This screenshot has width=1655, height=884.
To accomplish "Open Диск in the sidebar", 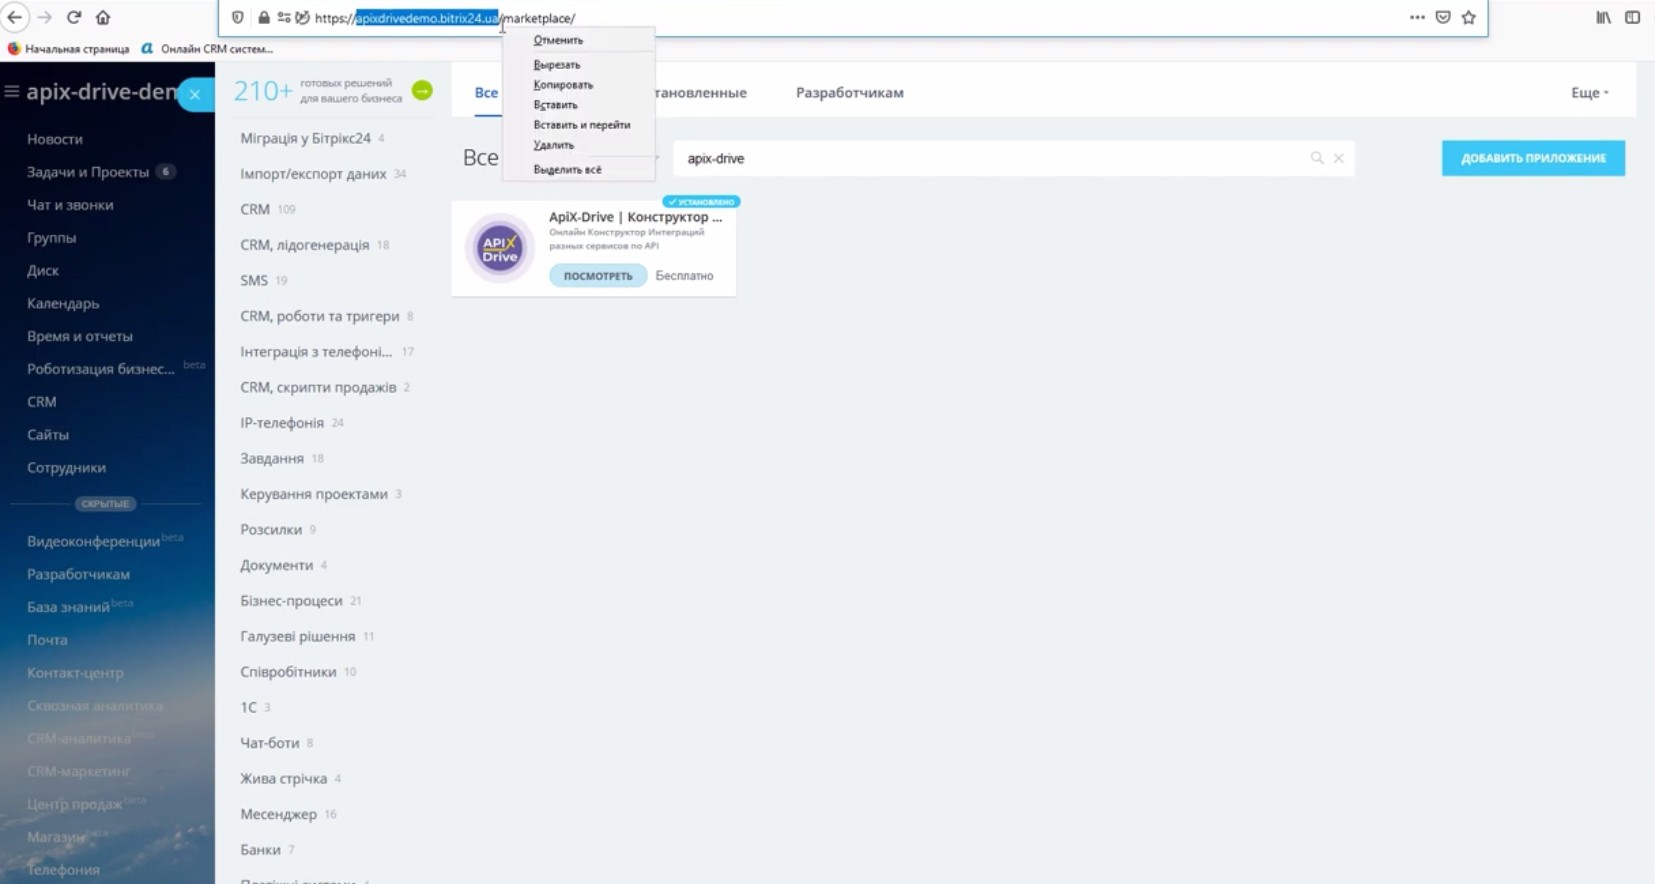I will point(43,271).
